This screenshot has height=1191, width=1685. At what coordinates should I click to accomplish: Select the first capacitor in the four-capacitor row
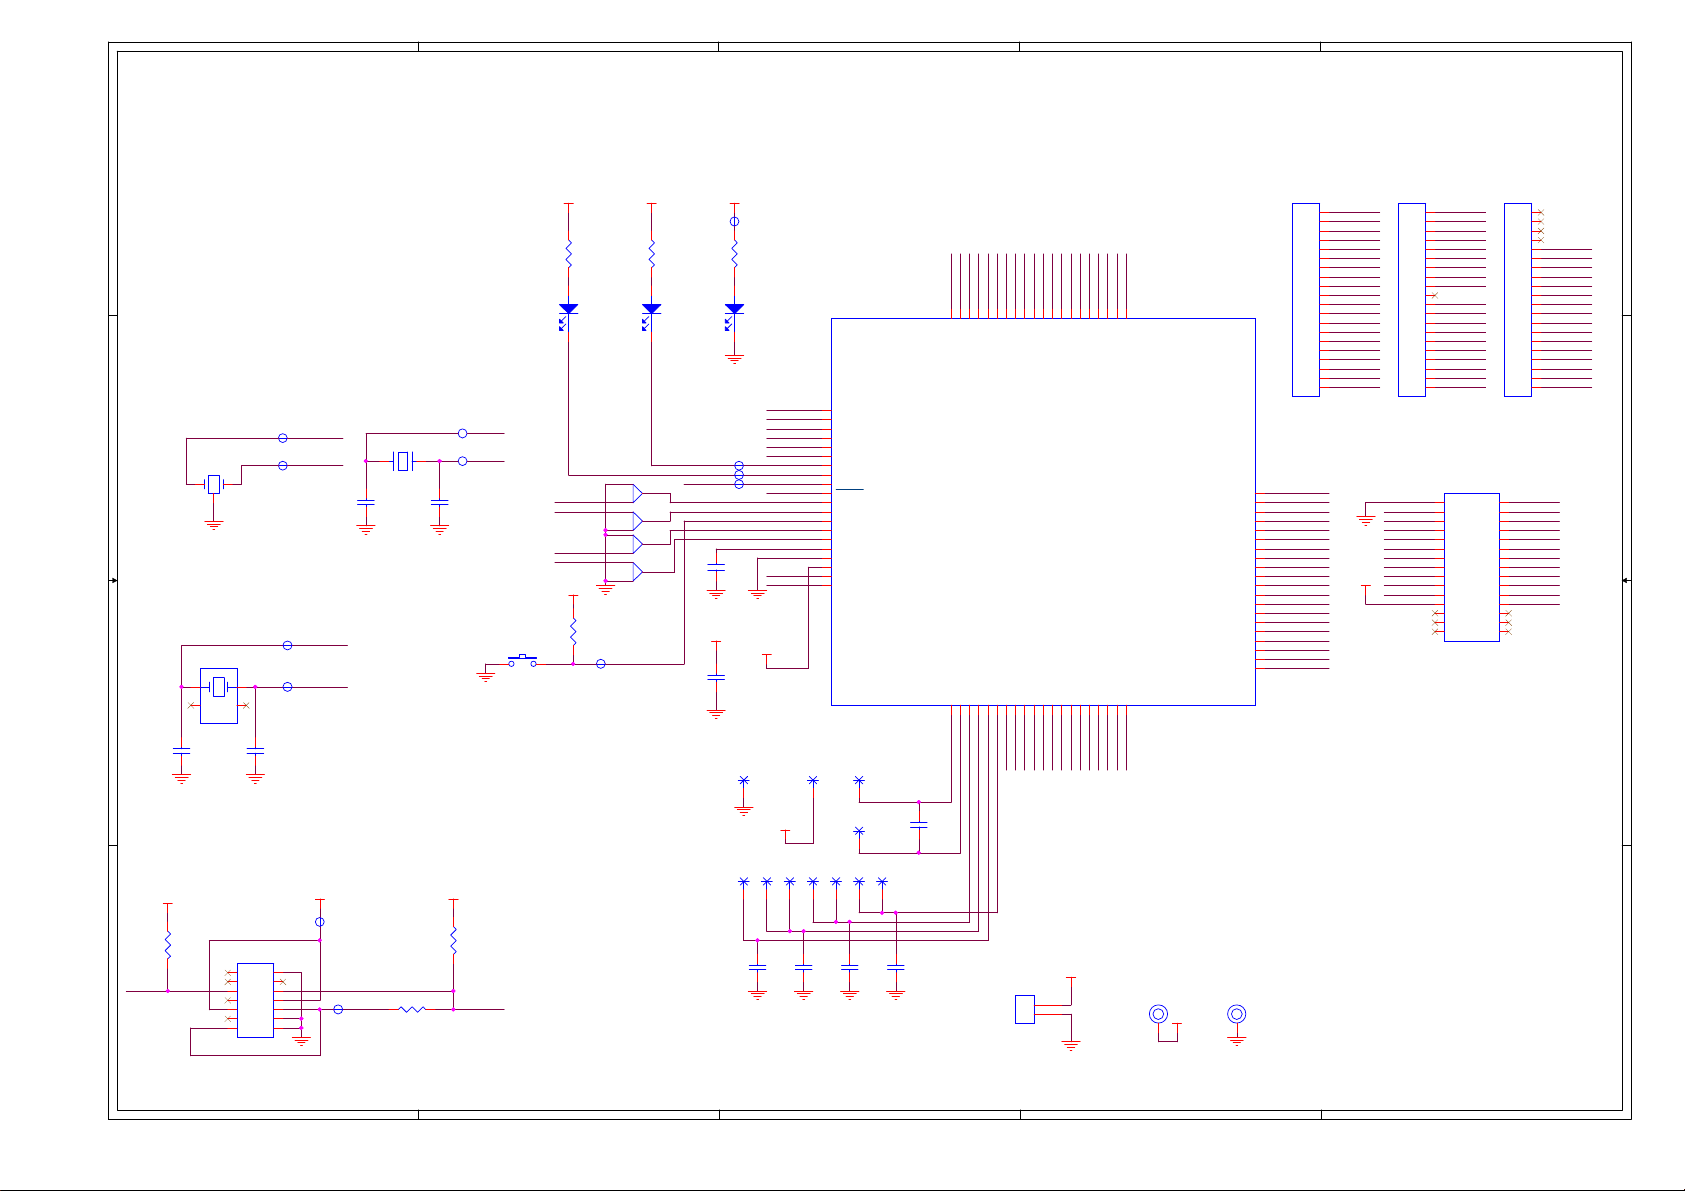(x=757, y=968)
